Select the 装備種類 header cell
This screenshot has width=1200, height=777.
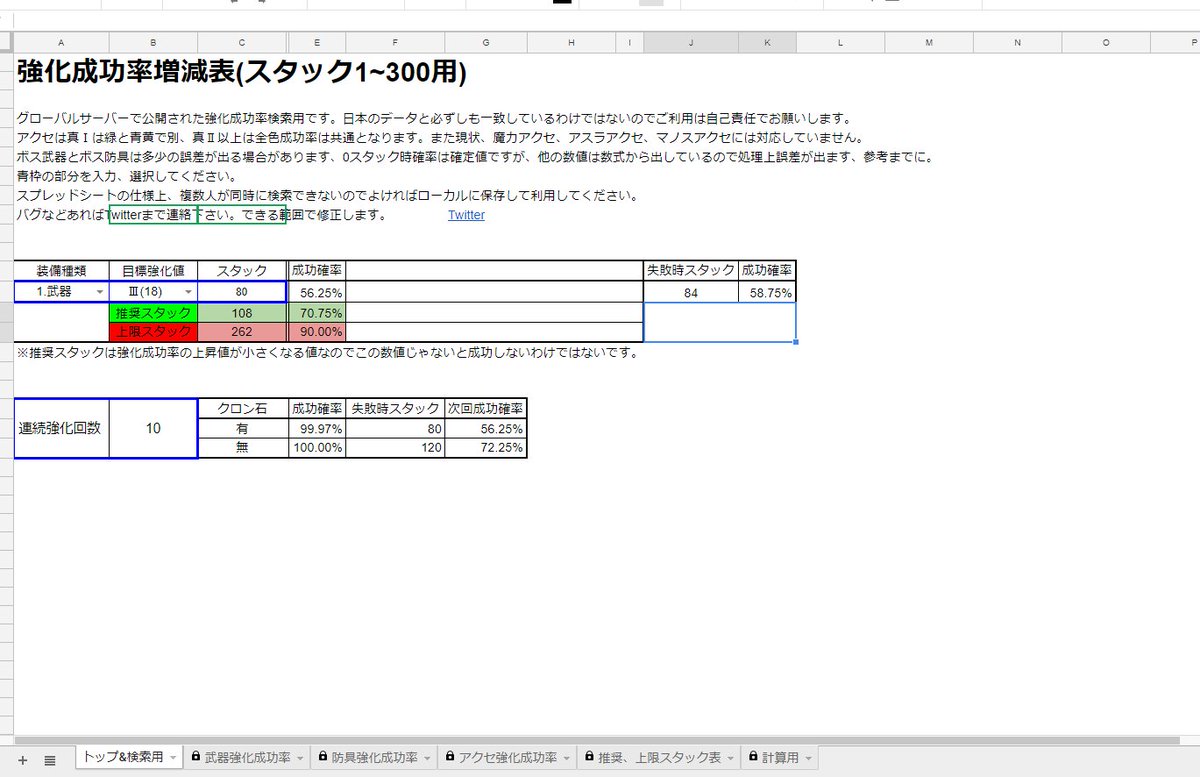pyautogui.click(x=62, y=270)
